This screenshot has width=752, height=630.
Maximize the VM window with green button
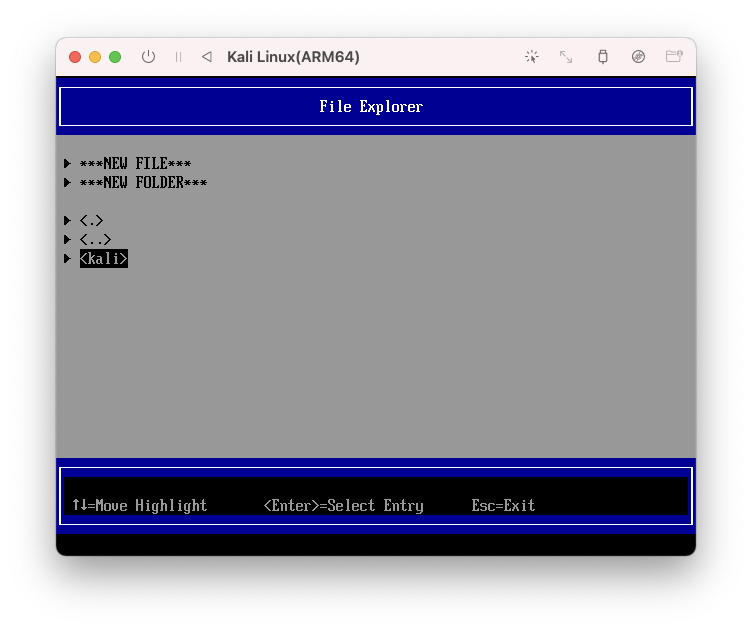coord(115,57)
